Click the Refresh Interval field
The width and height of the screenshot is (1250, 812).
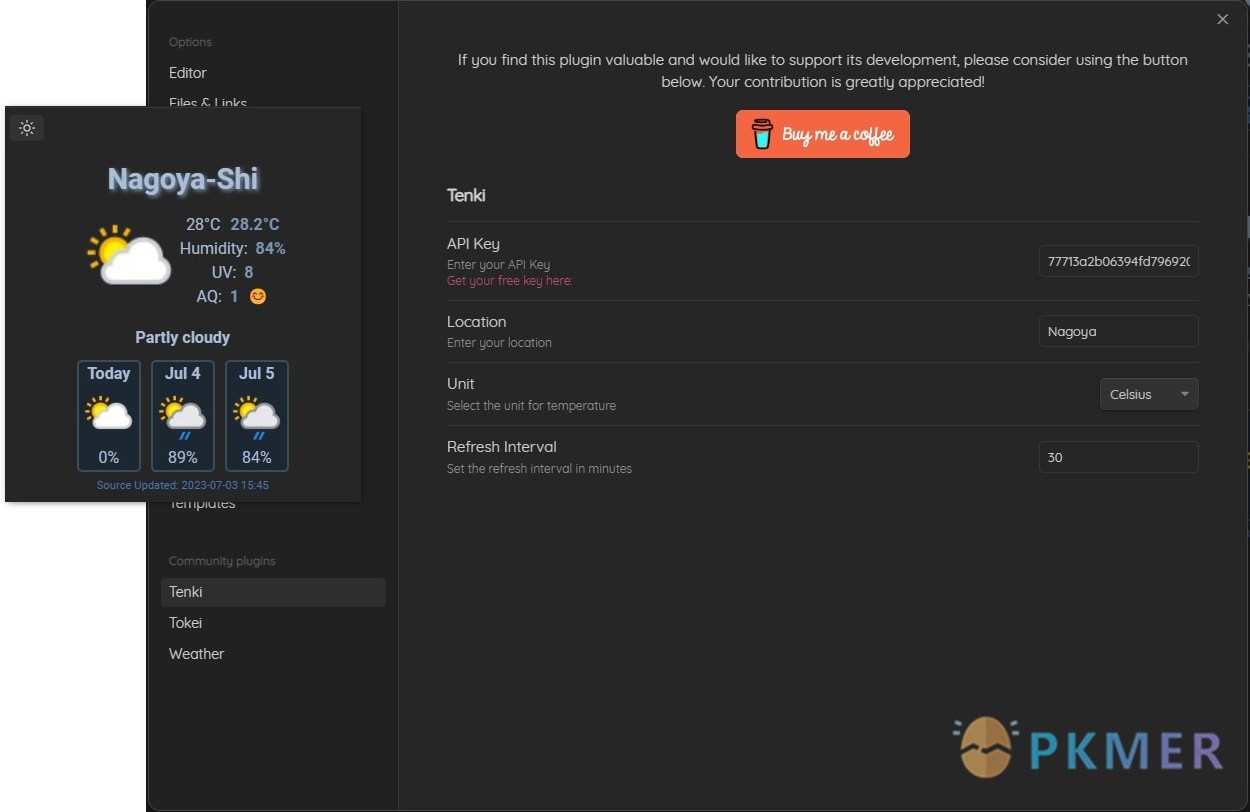[x=1119, y=457]
